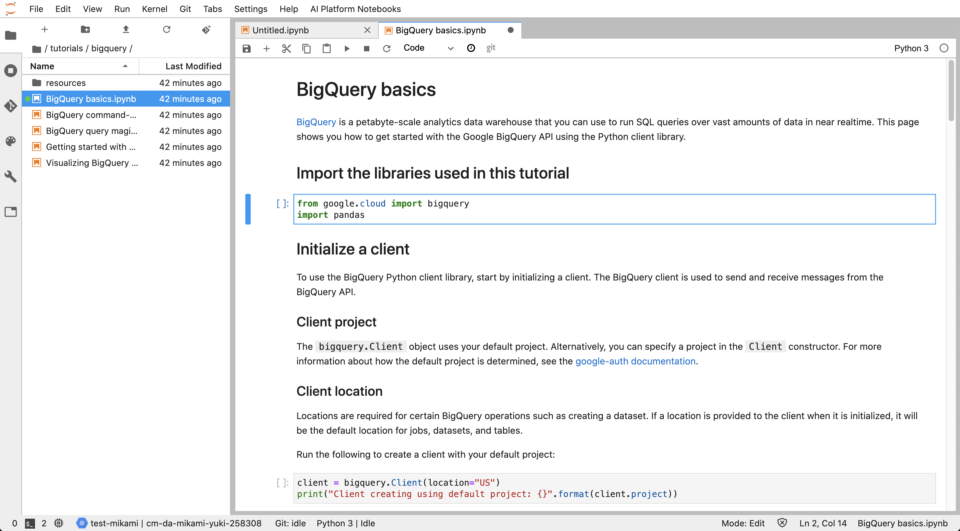The height and width of the screenshot is (531, 960).
Task: Click the new launcher plus icon
Action: 44,29
